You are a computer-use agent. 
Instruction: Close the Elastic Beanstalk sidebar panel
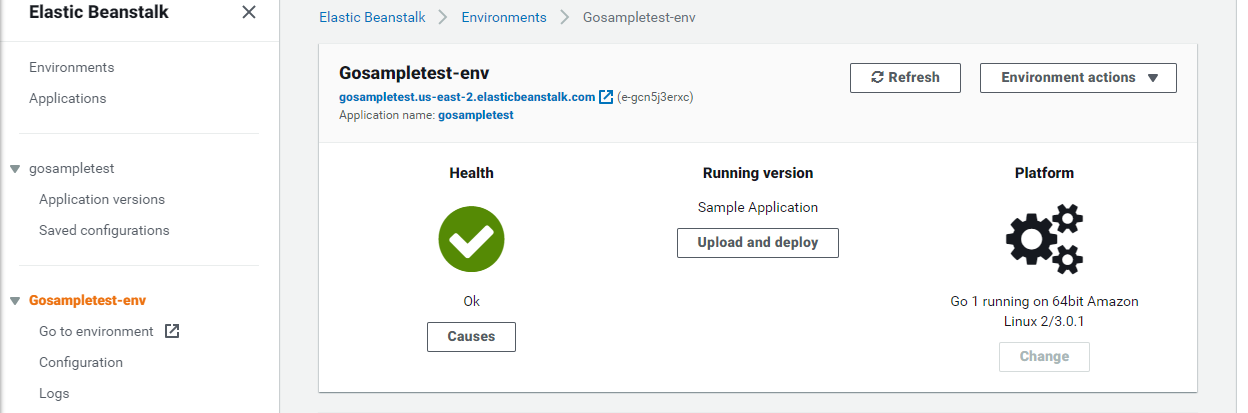(249, 12)
